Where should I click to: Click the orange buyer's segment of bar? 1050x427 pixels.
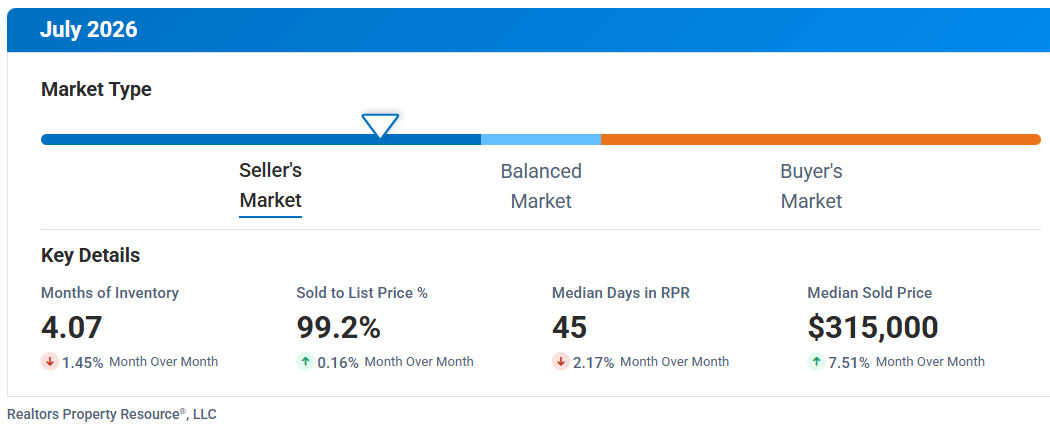coord(821,139)
